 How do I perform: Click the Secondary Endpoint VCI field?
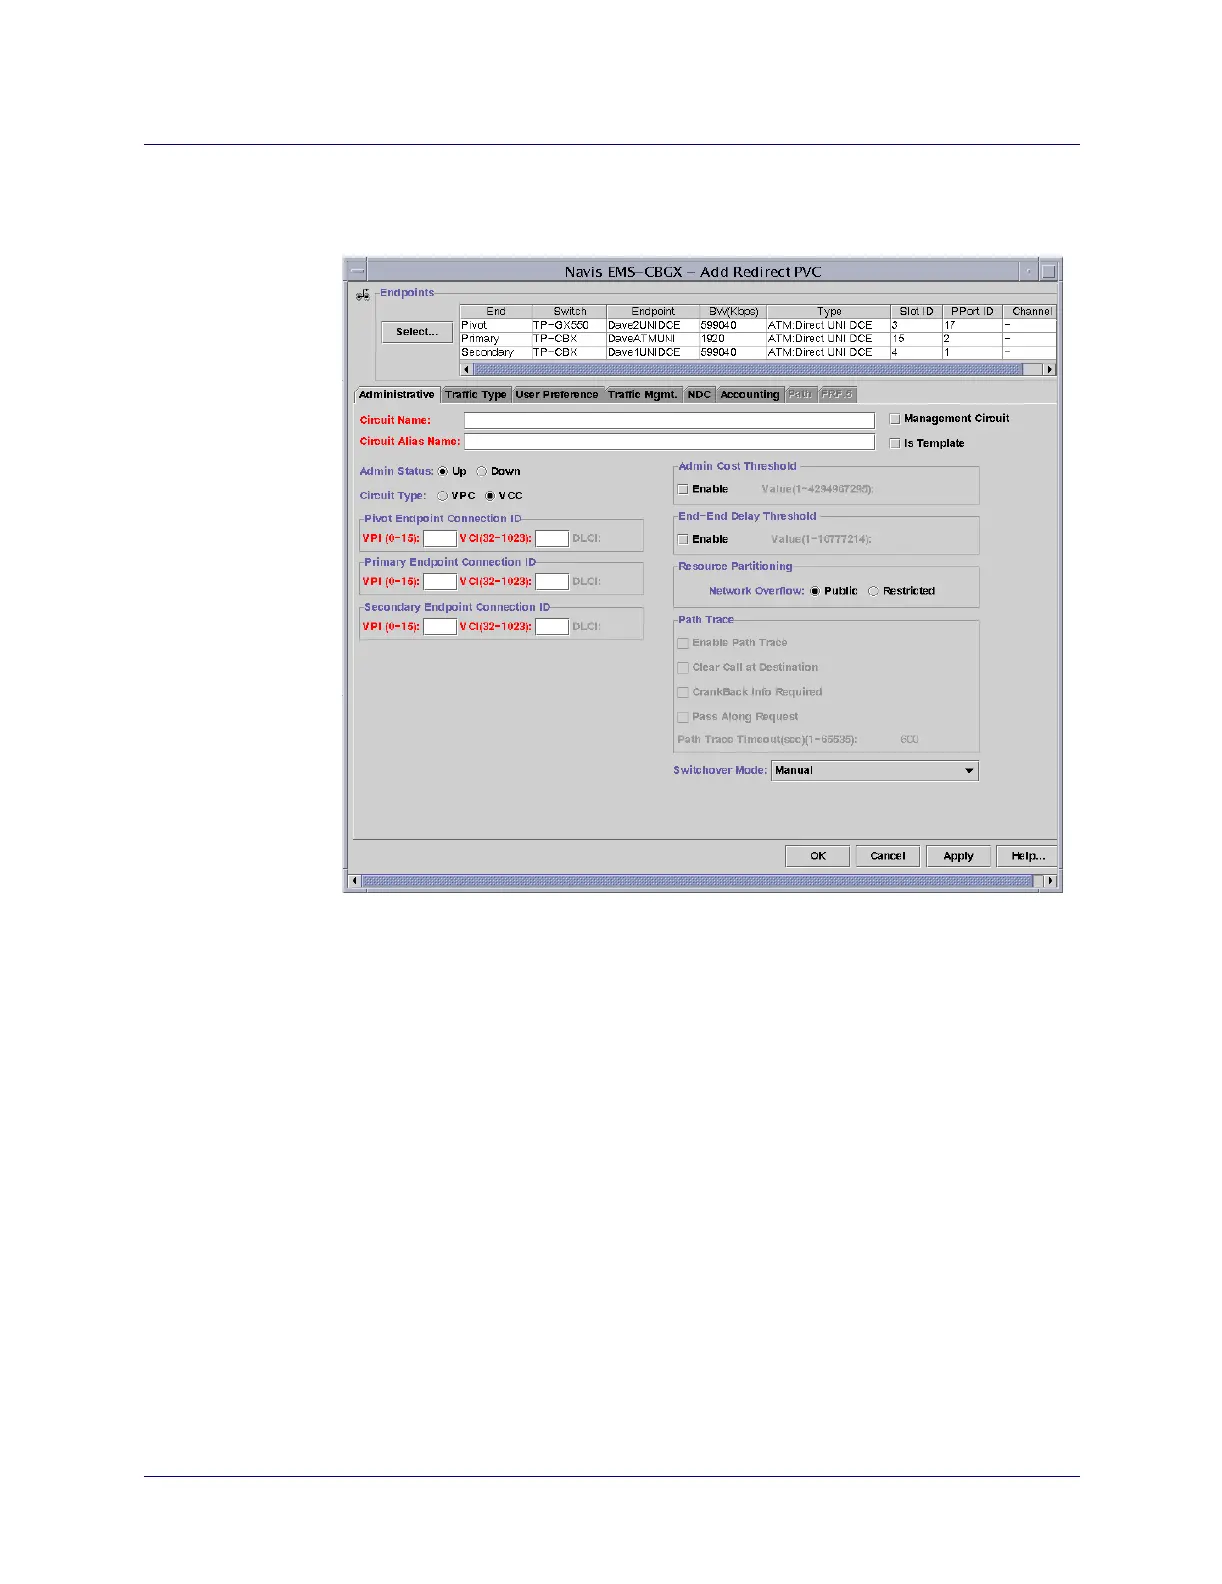(x=552, y=627)
